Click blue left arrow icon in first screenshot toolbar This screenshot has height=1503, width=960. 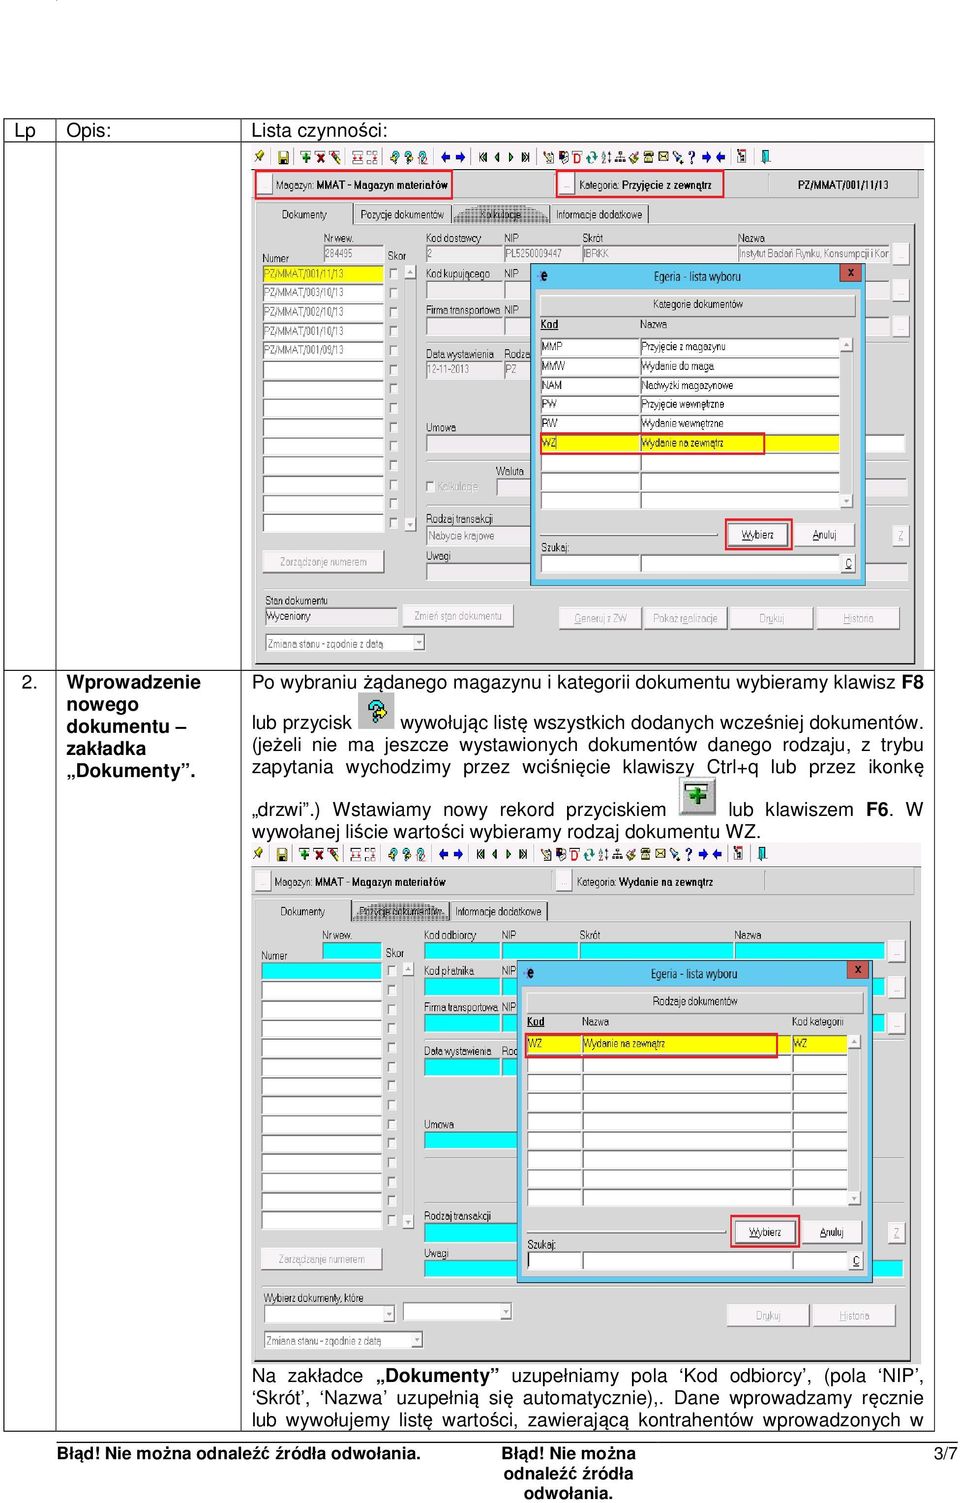444,157
